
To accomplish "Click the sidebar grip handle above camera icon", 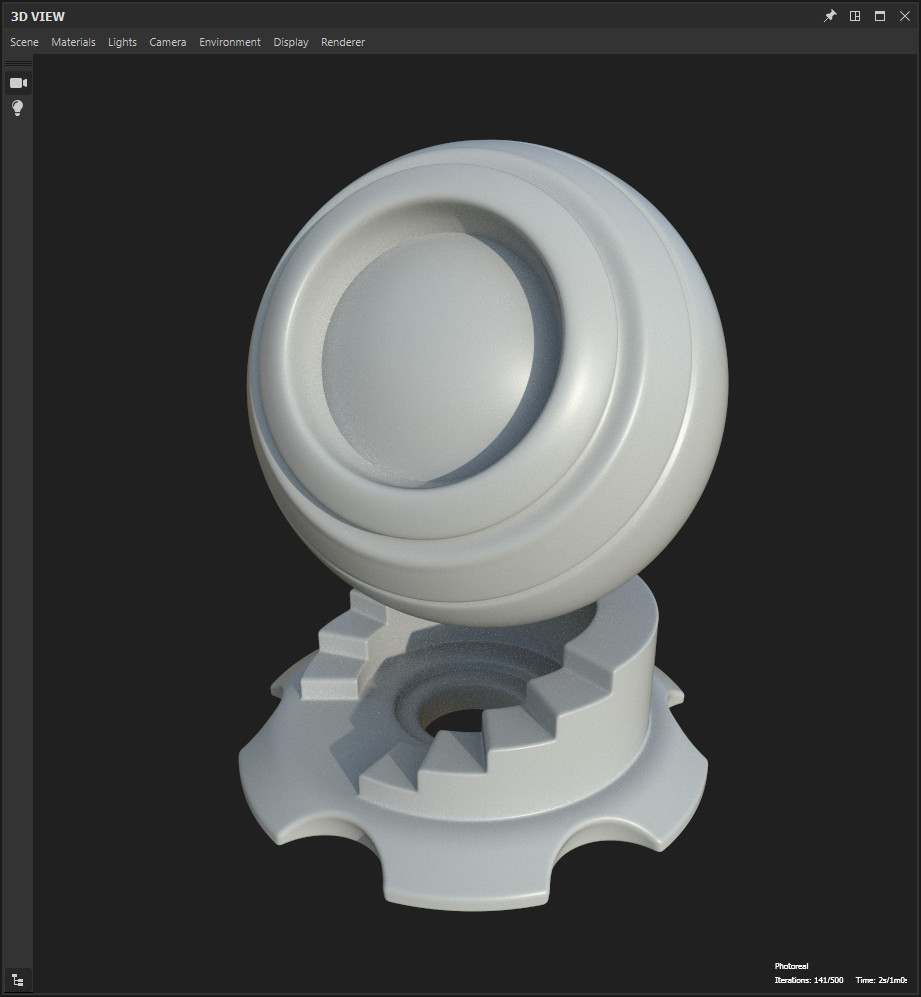I will (x=18, y=63).
